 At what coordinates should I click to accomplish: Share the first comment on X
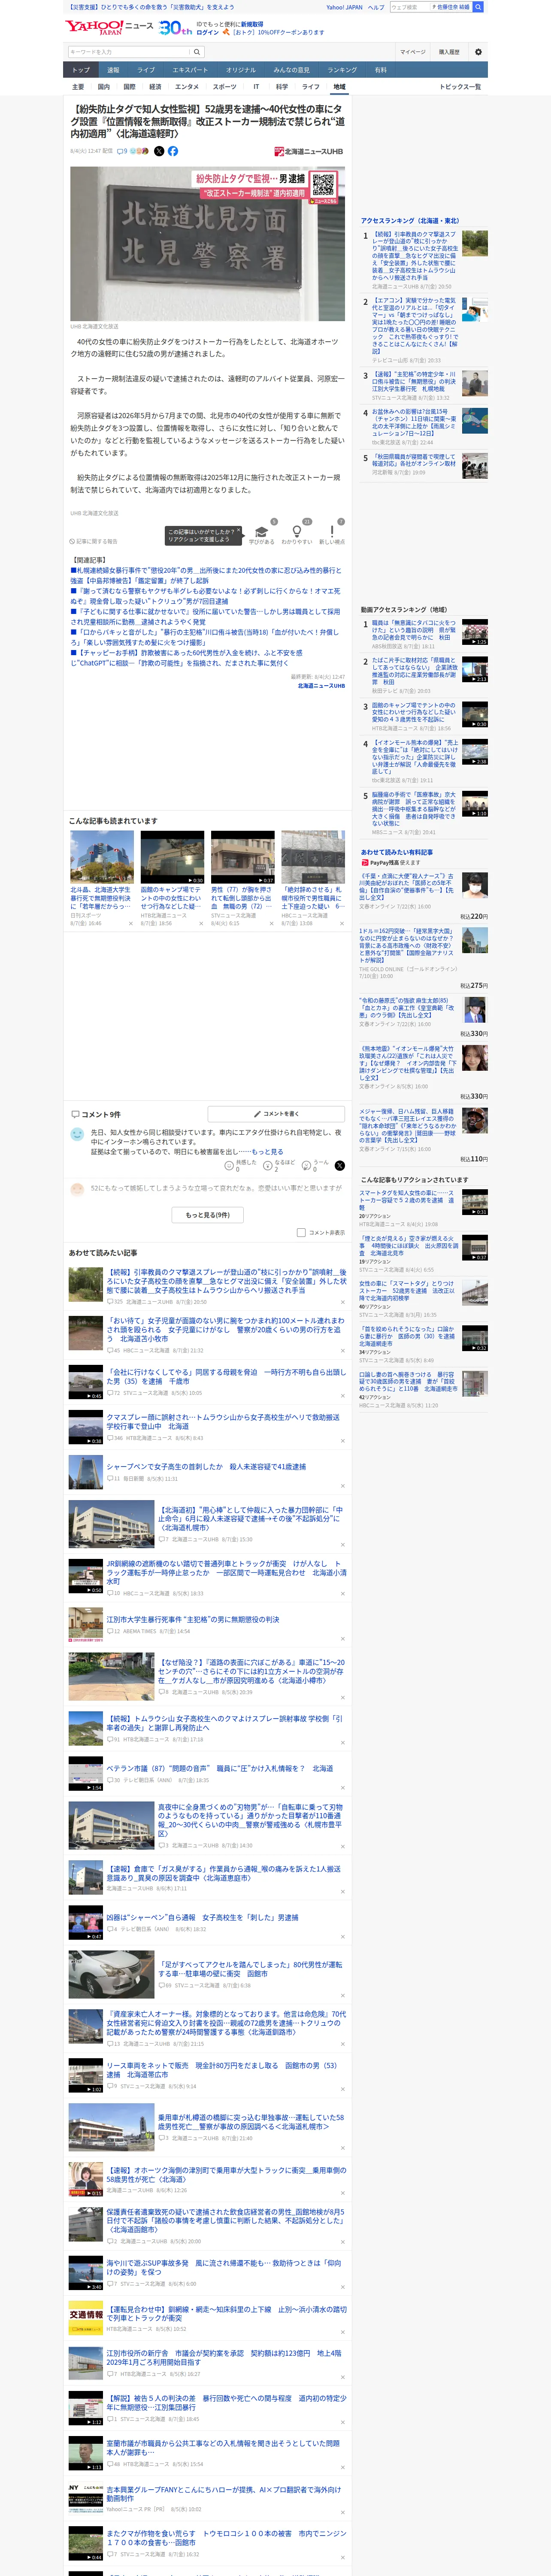(x=340, y=1166)
